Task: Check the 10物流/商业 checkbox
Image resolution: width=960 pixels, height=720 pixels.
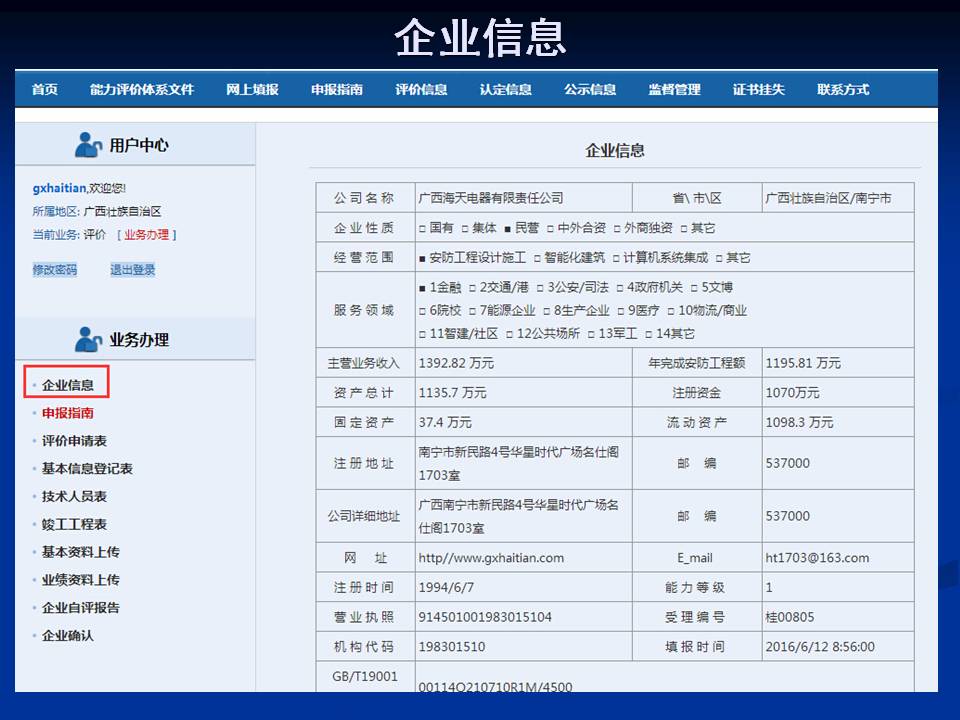Action: coord(671,311)
